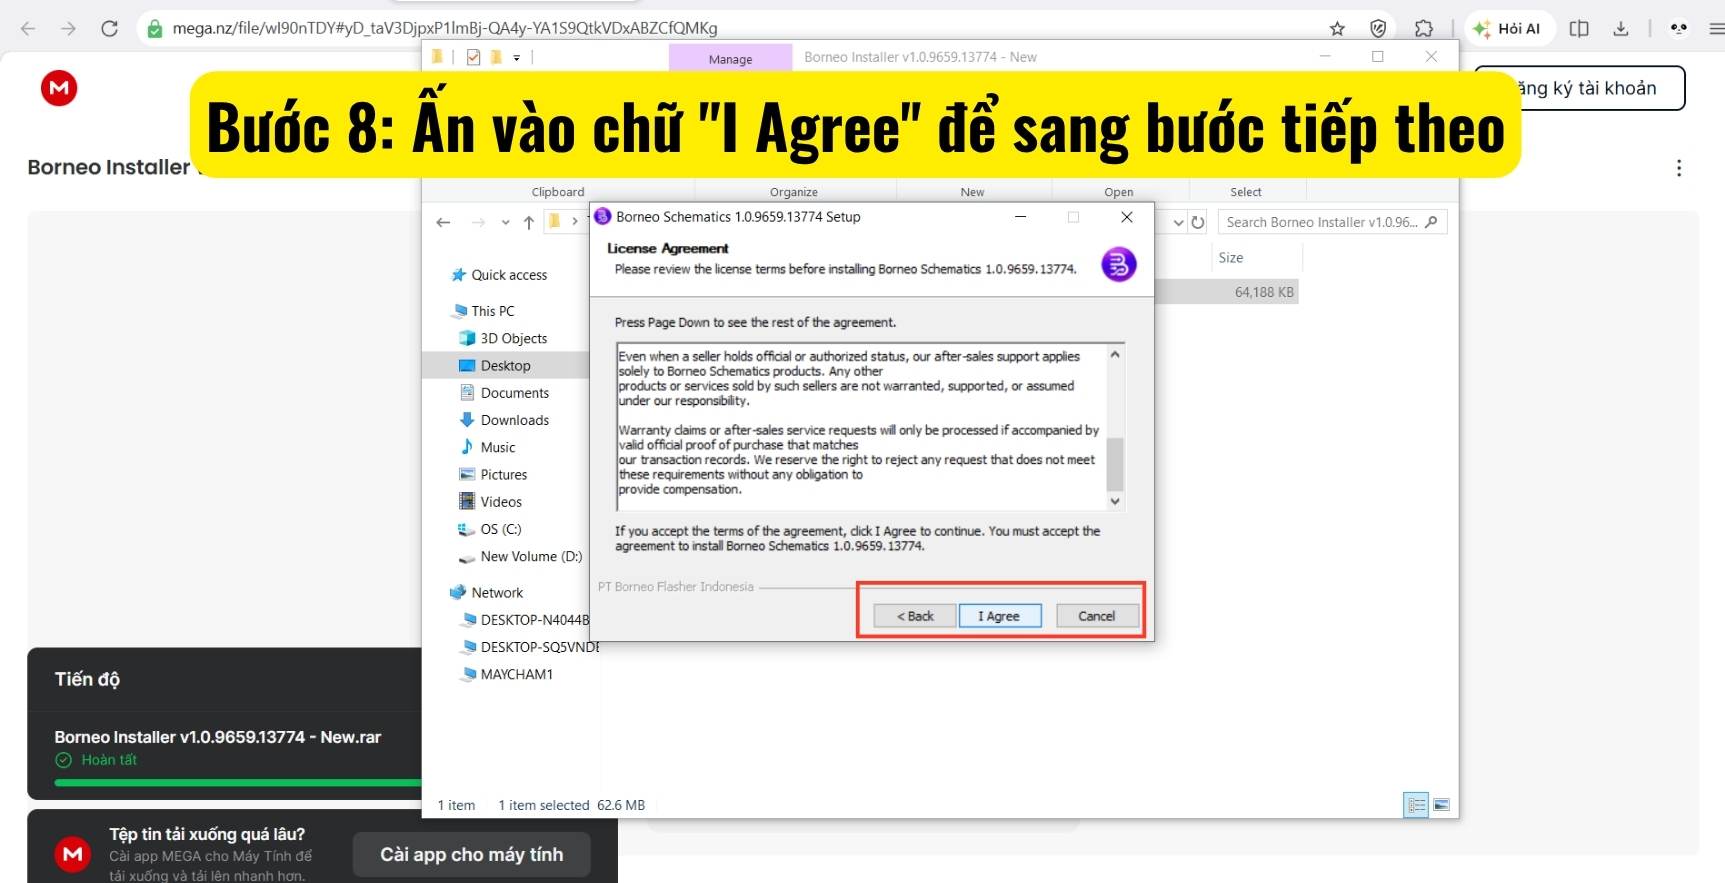The height and width of the screenshot is (883, 1725).
Task: Go forward in File Explorer
Action: (478, 222)
